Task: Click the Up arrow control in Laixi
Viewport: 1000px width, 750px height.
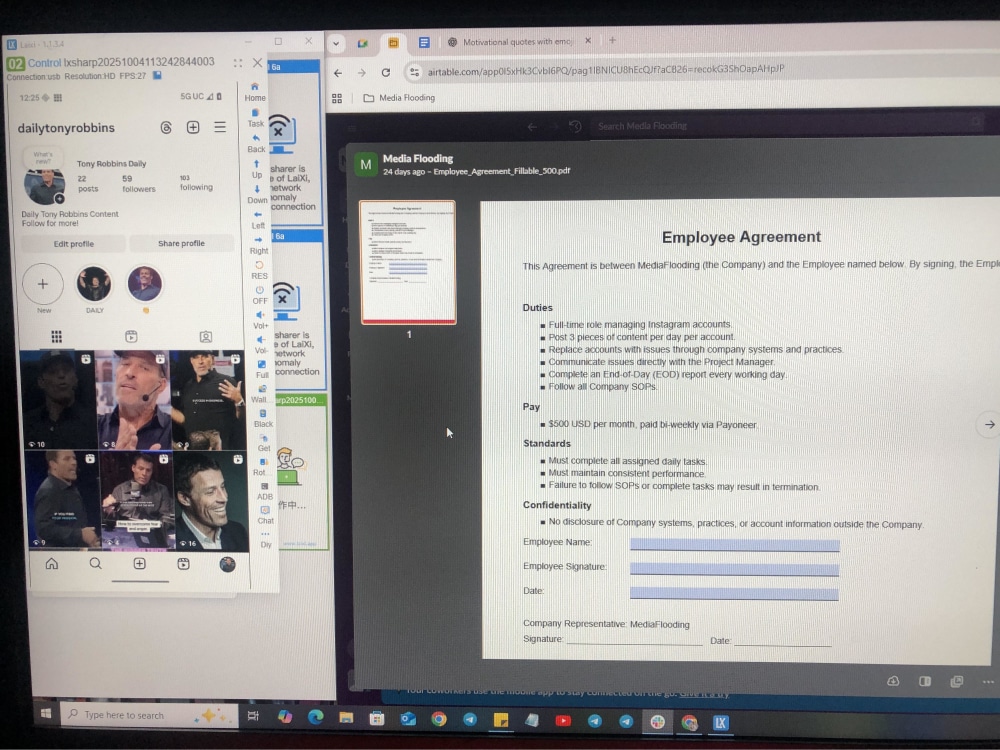Action: (x=256, y=169)
